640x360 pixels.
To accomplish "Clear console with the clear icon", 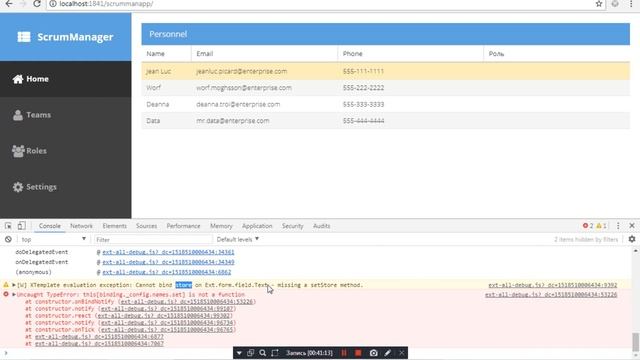I will (8, 239).
